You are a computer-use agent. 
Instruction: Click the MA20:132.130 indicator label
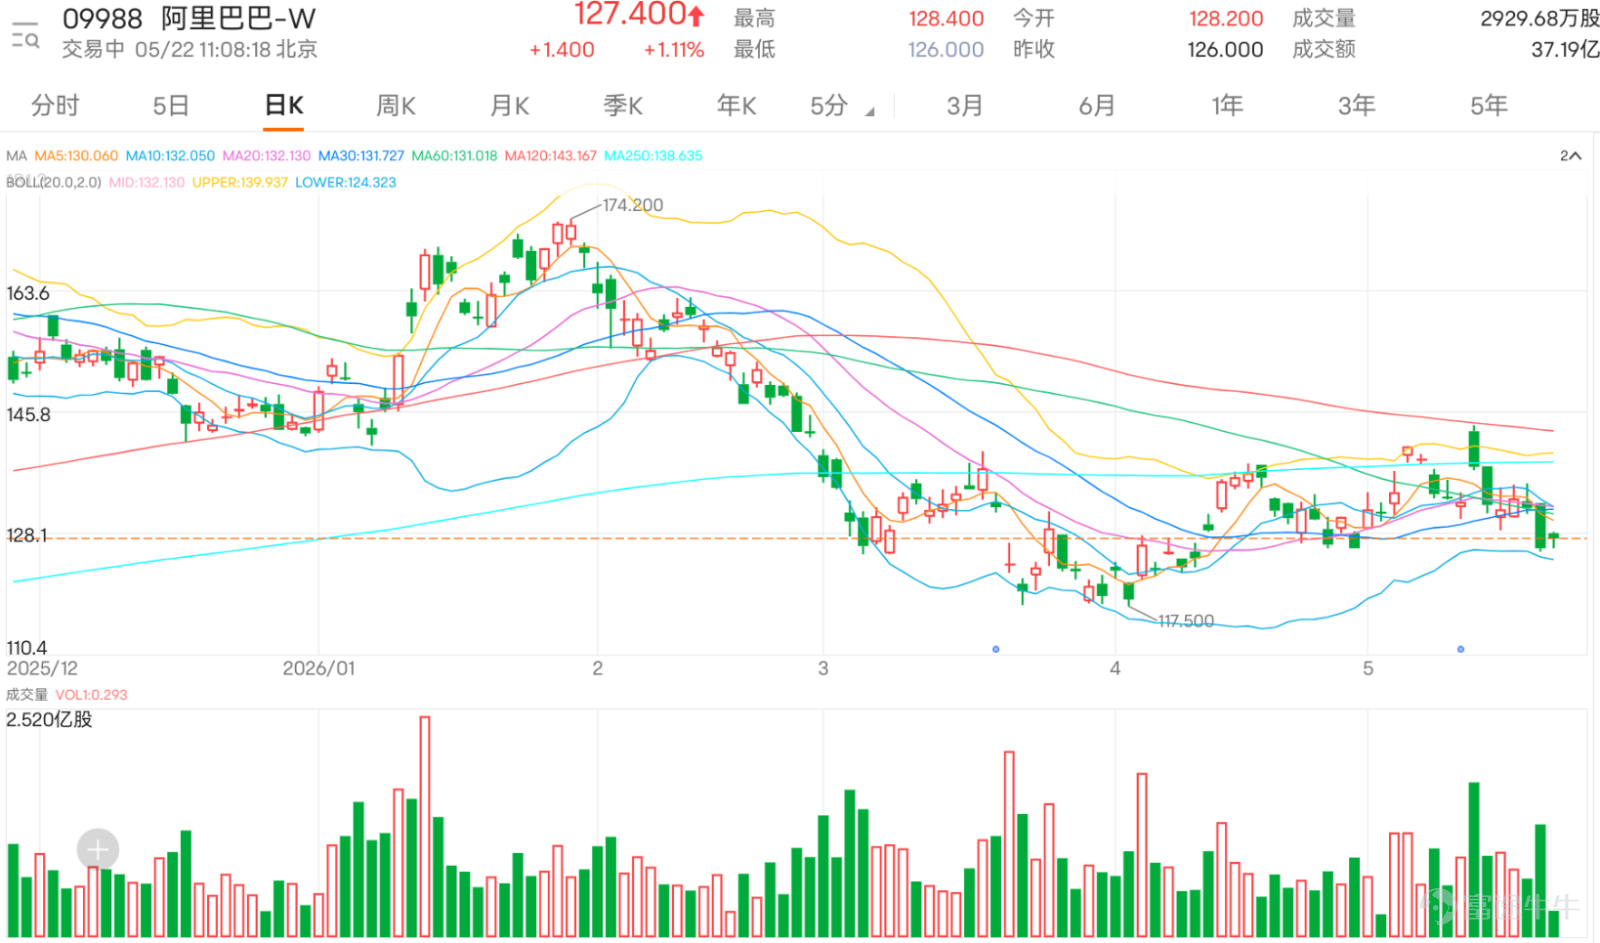coord(266,156)
